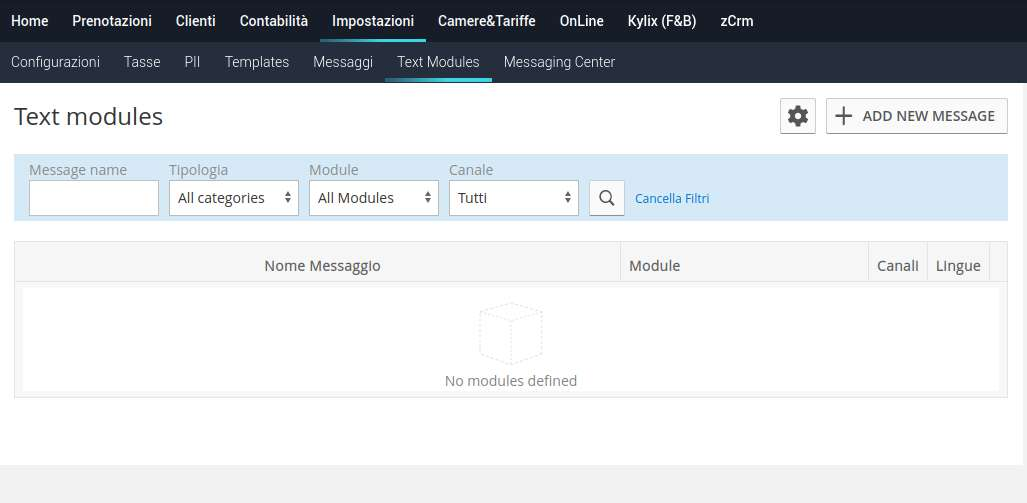The height and width of the screenshot is (503, 1027).
Task: Switch to the Configurazioni tab
Action: point(55,62)
